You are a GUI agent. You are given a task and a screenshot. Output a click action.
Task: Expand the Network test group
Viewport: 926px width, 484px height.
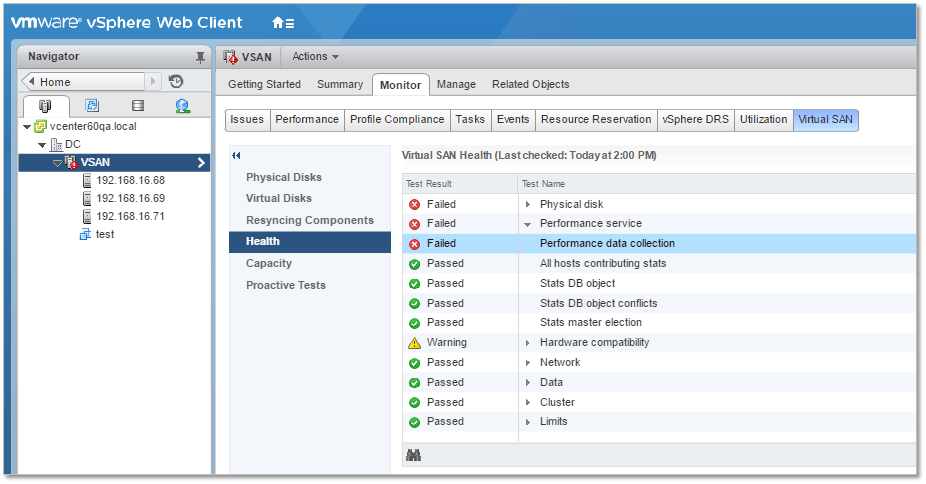(528, 362)
